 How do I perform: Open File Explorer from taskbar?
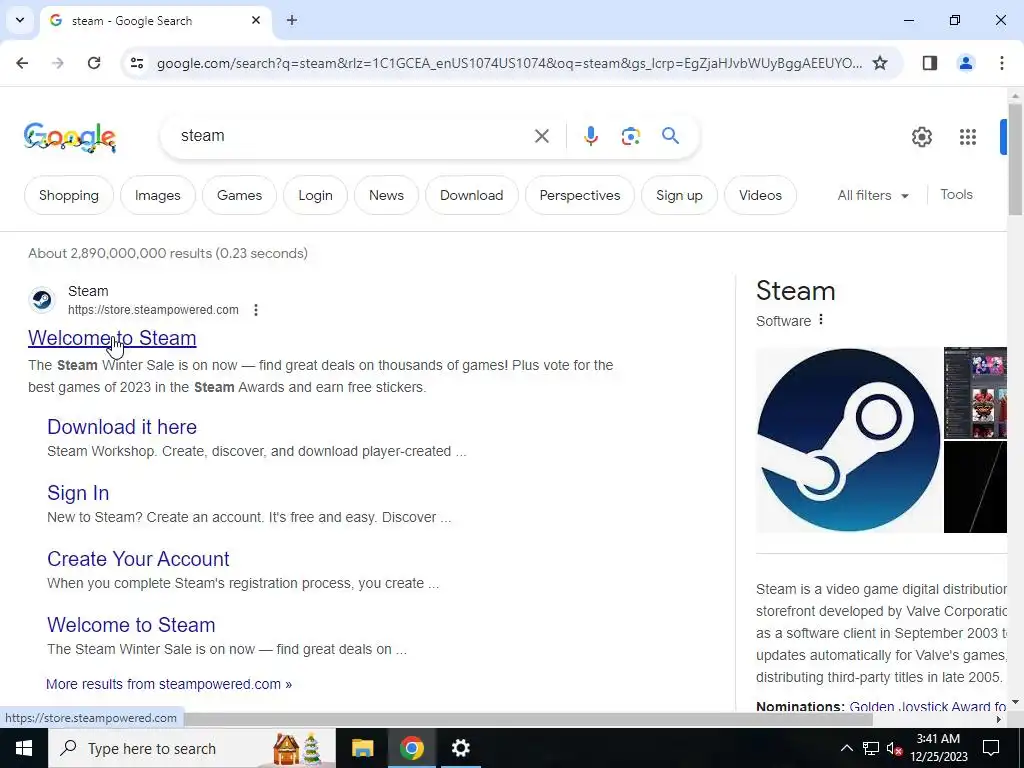click(362, 748)
